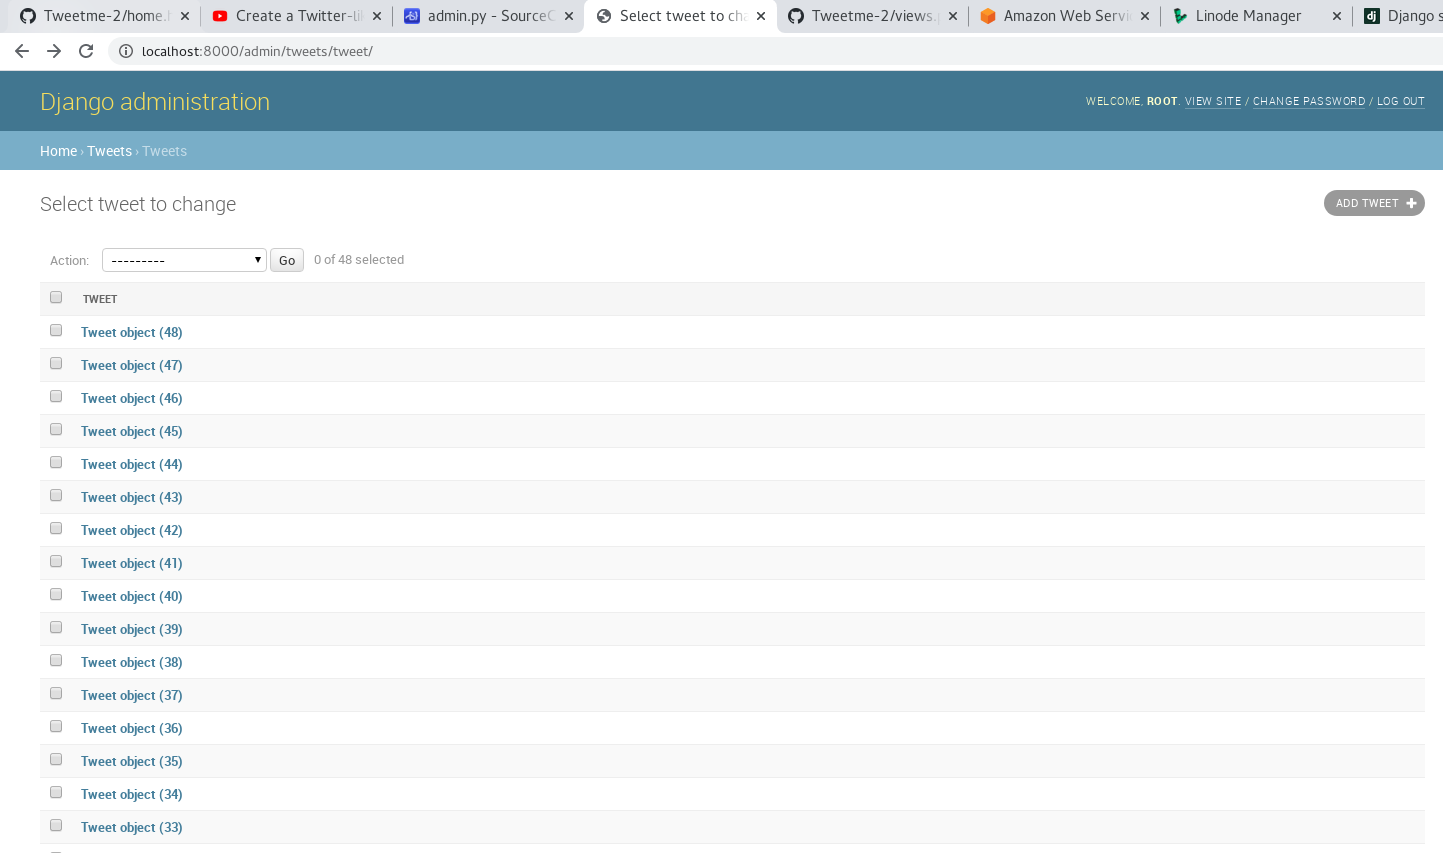Sort by the Tweet column header
This screenshot has height=853, width=1443.
[x=100, y=299]
